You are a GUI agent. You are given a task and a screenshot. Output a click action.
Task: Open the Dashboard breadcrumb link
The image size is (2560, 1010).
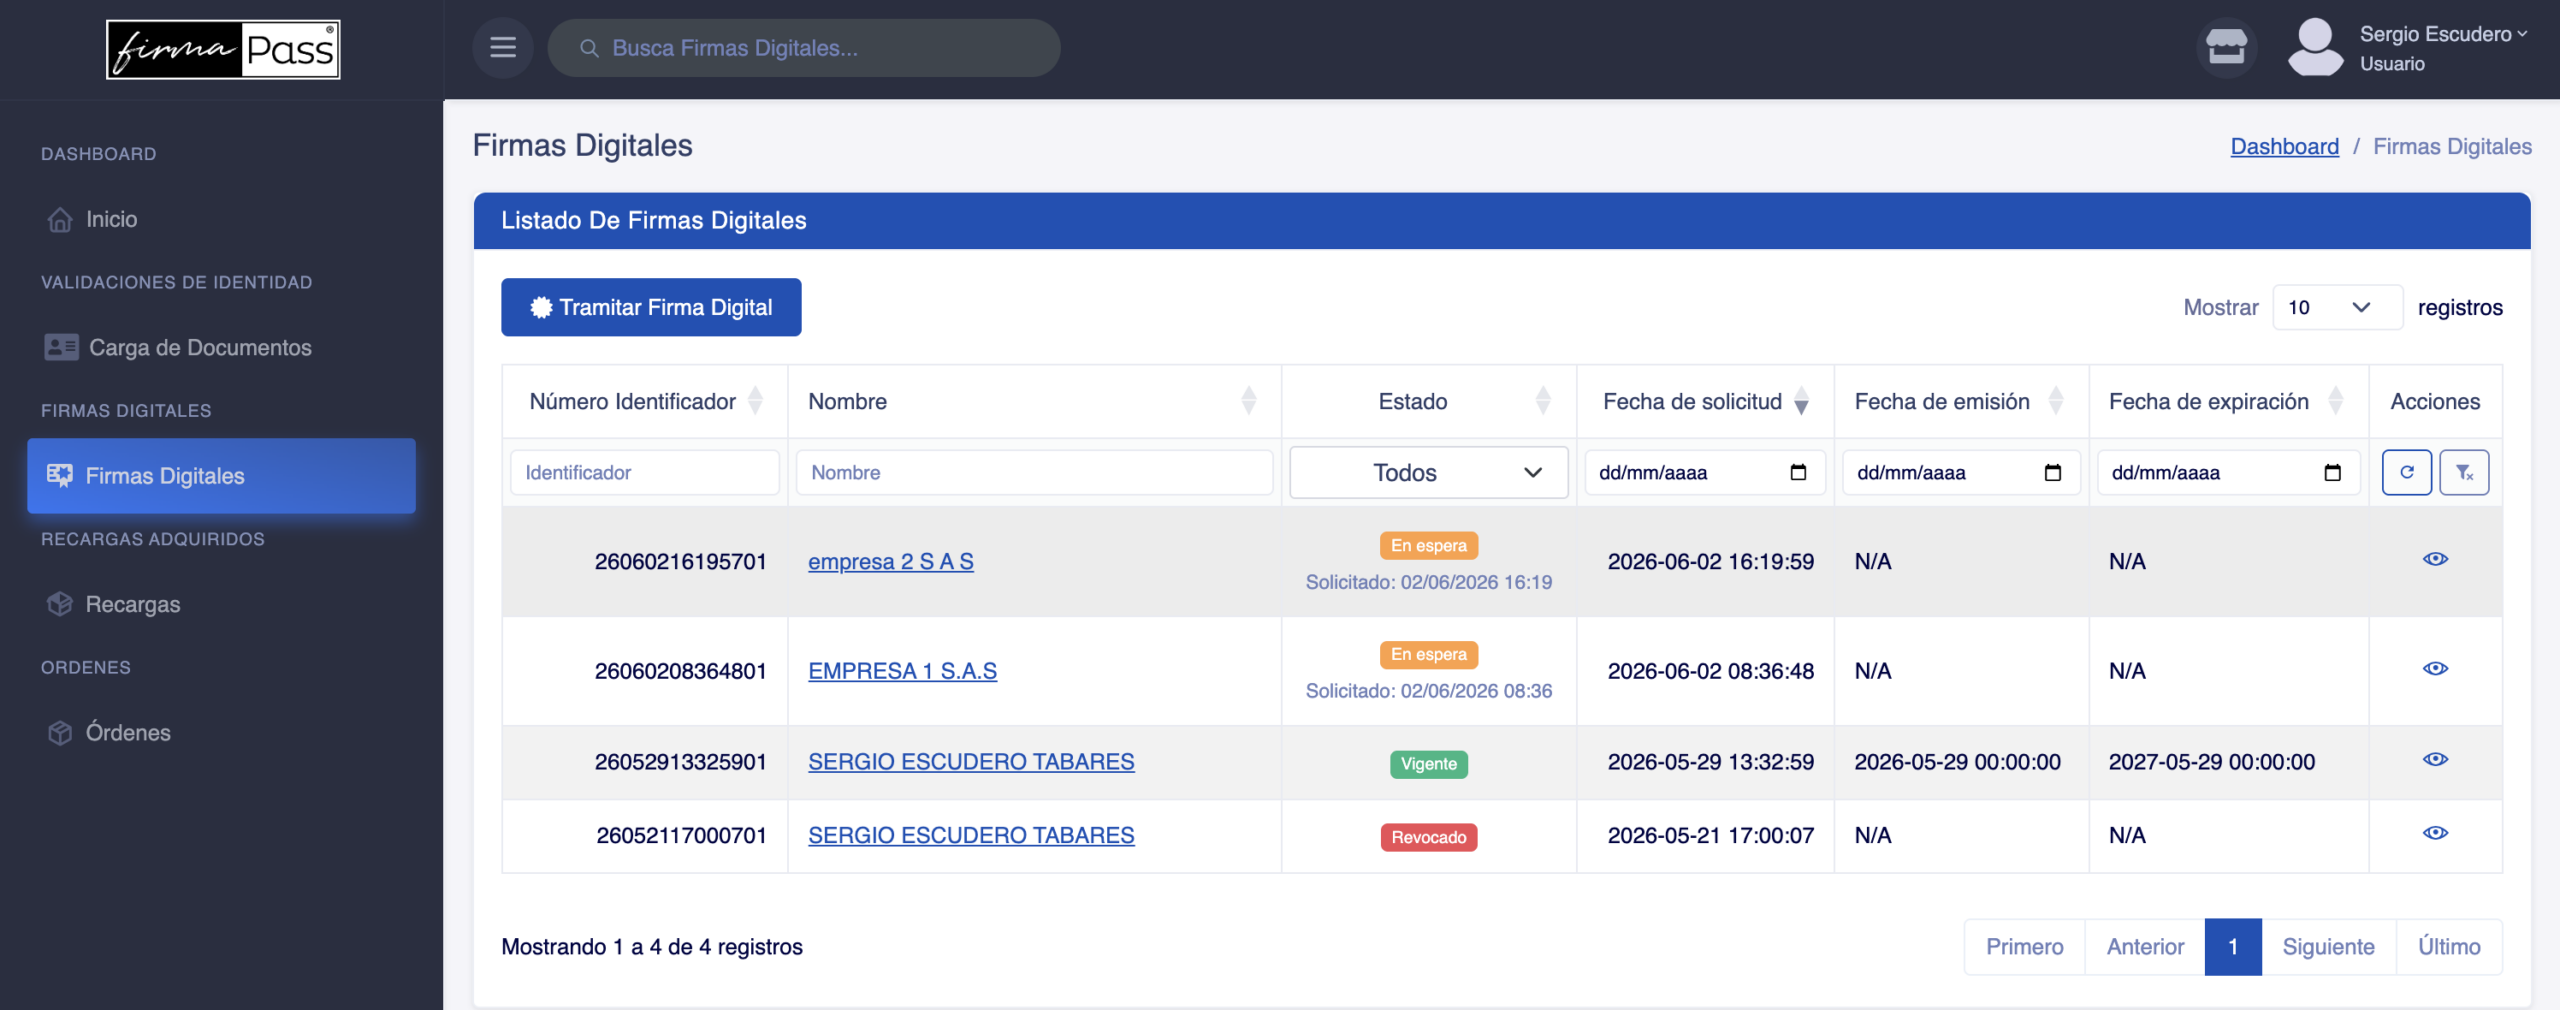coord(2285,146)
